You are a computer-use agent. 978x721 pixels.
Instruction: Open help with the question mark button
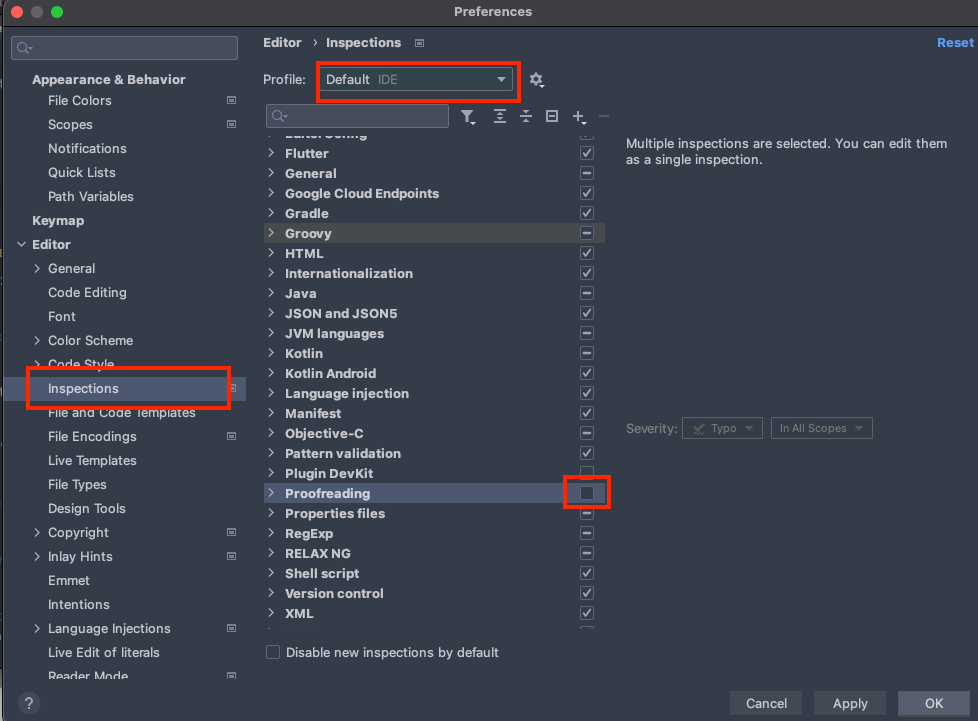29,704
